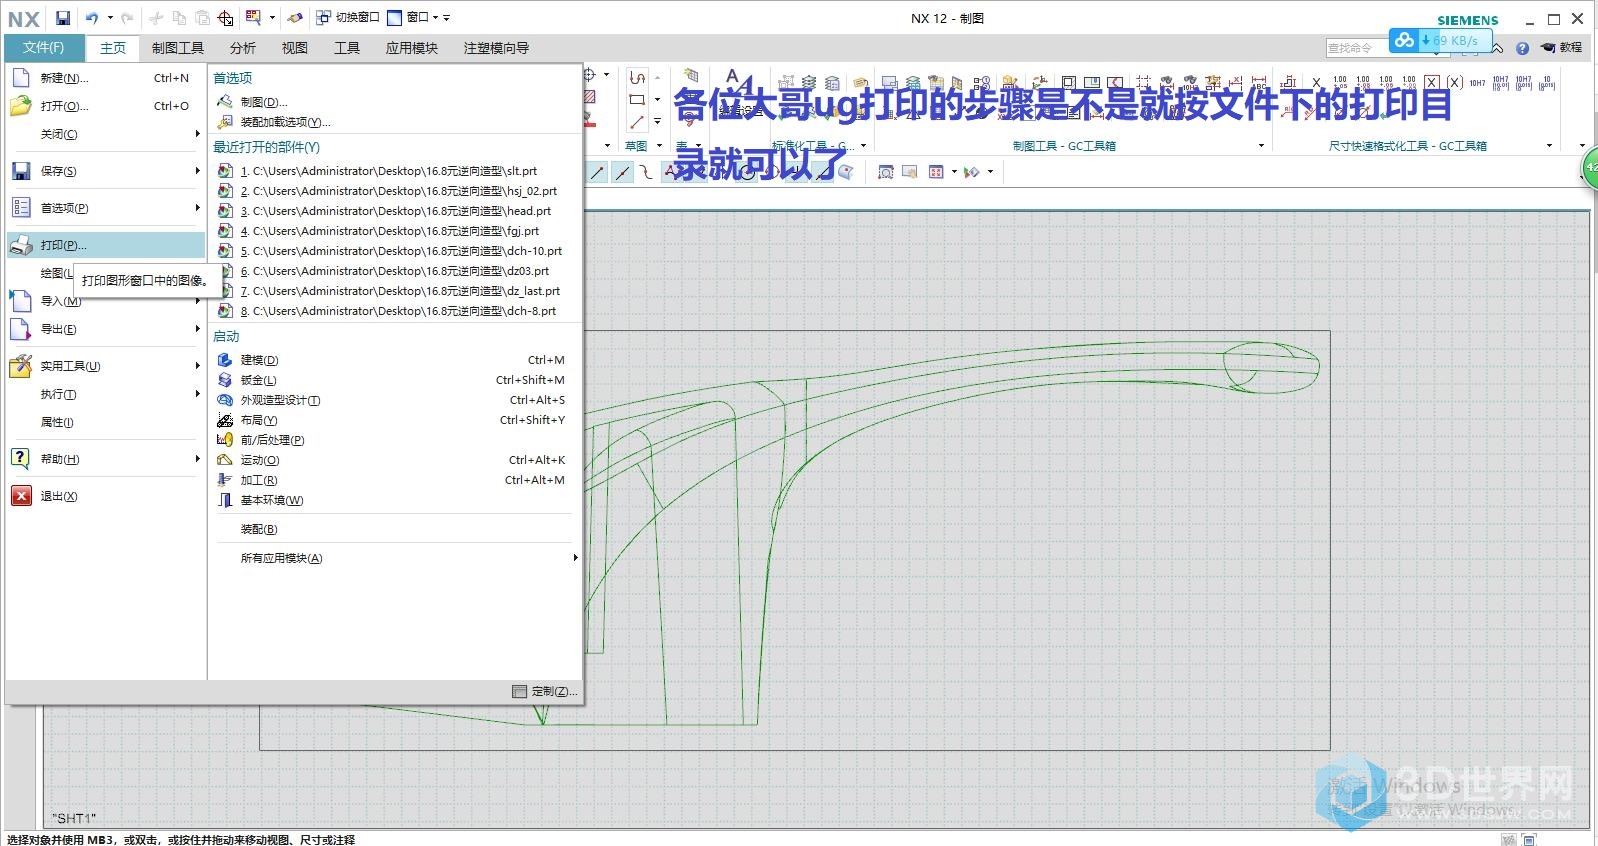The image size is (1598, 846).
Task: Click the Save disk icon in quick access toolbar
Action: (x=63, y=18)
